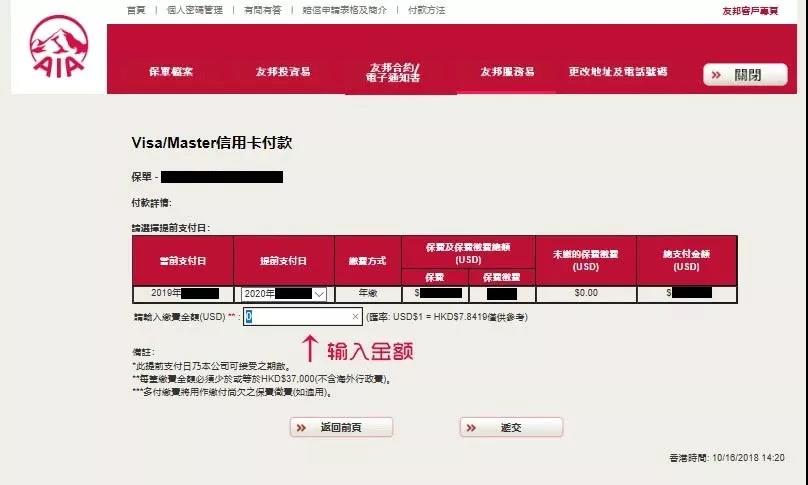The height and width of the screenshot is (485, 808).
Task: Submit the payment with 遞交 button
Action: [x=511, y=427]
